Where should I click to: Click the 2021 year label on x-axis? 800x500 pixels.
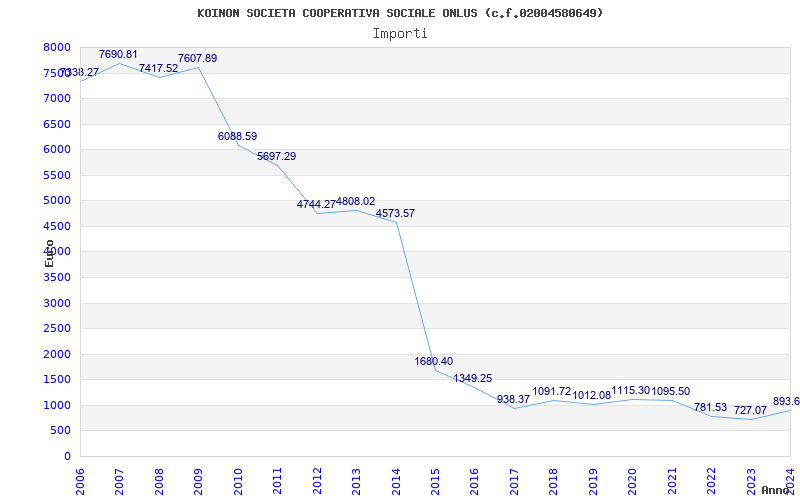(x=672, y=482)
